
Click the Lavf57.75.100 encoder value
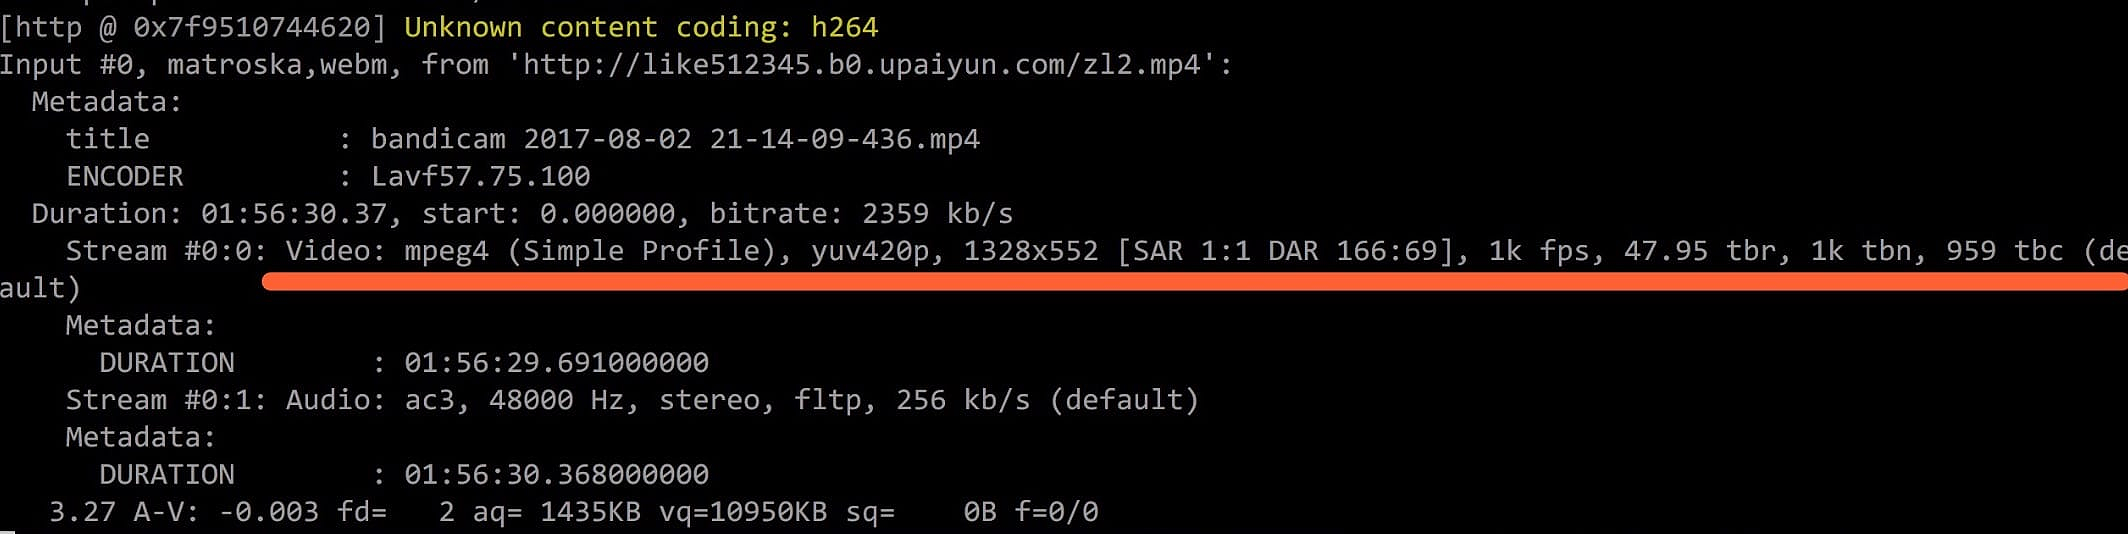pos(480,177)
